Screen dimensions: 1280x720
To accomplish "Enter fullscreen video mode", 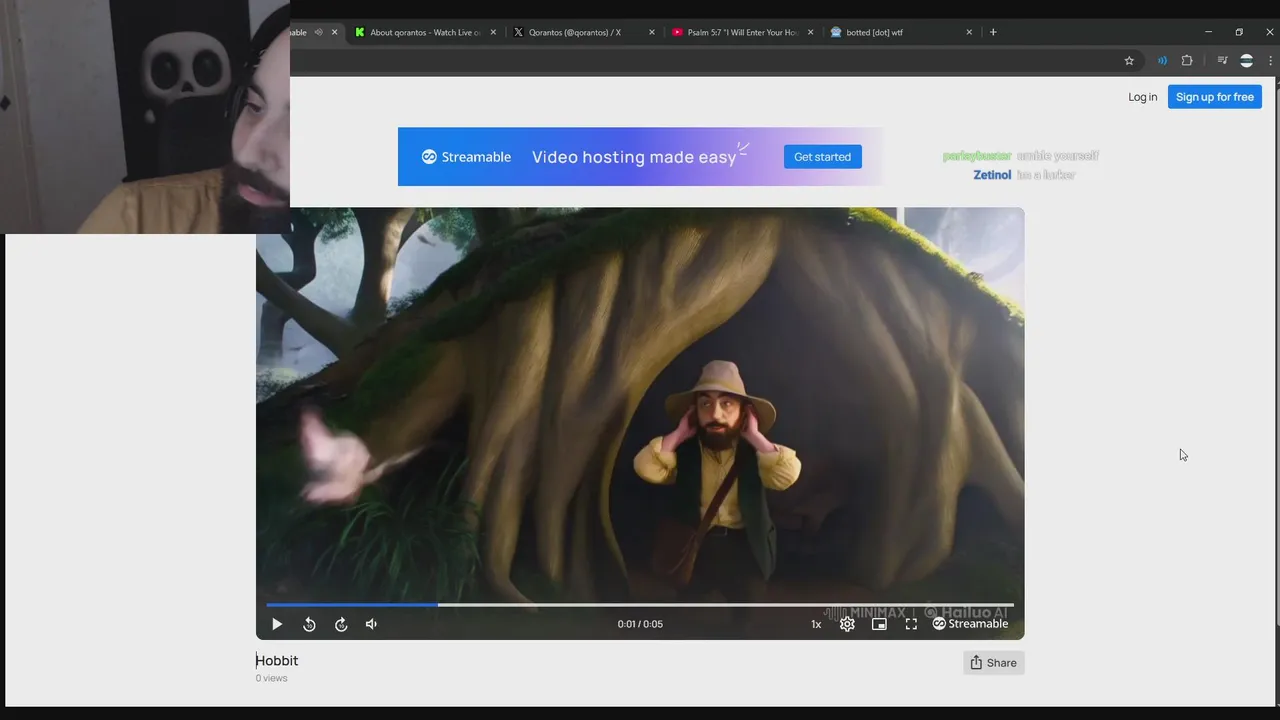I will 911,624.
